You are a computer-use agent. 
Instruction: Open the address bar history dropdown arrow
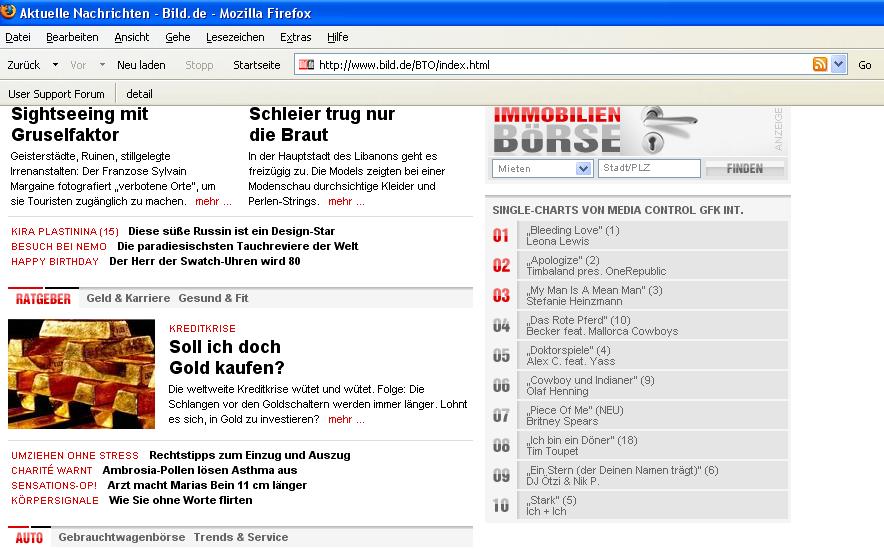(838, 64)
